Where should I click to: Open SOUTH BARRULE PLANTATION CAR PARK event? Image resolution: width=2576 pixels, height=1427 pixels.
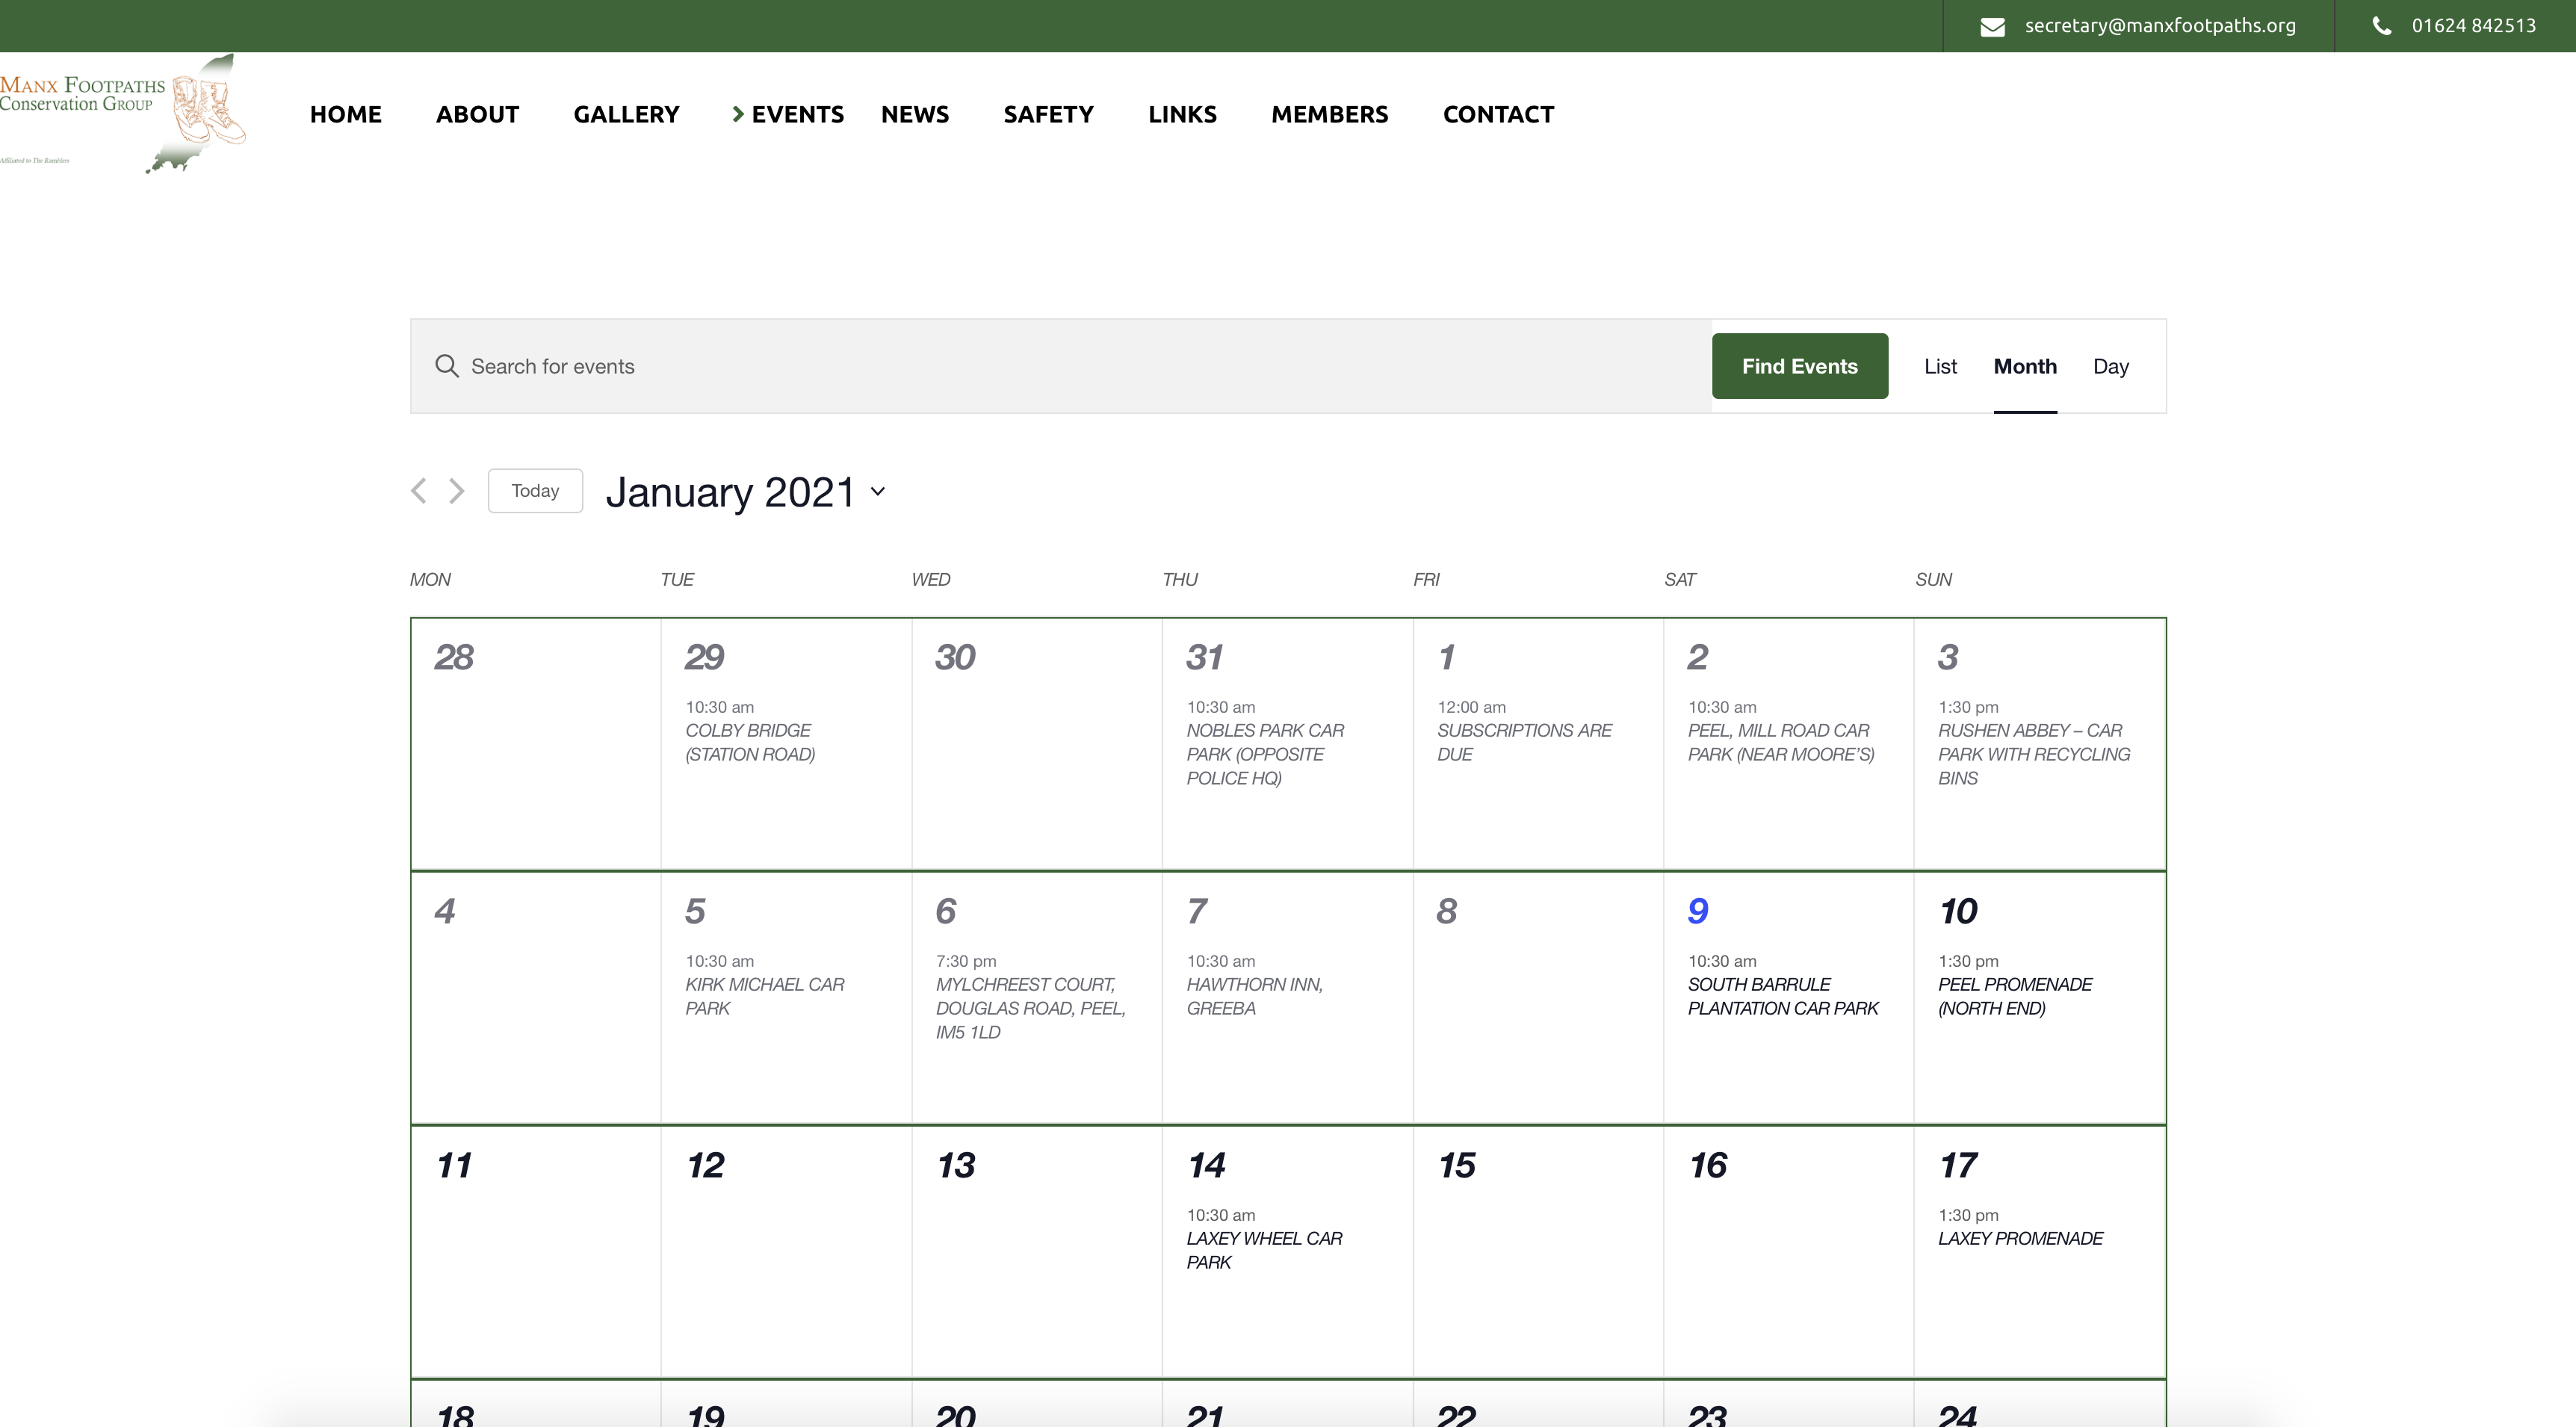point(1783,996)
